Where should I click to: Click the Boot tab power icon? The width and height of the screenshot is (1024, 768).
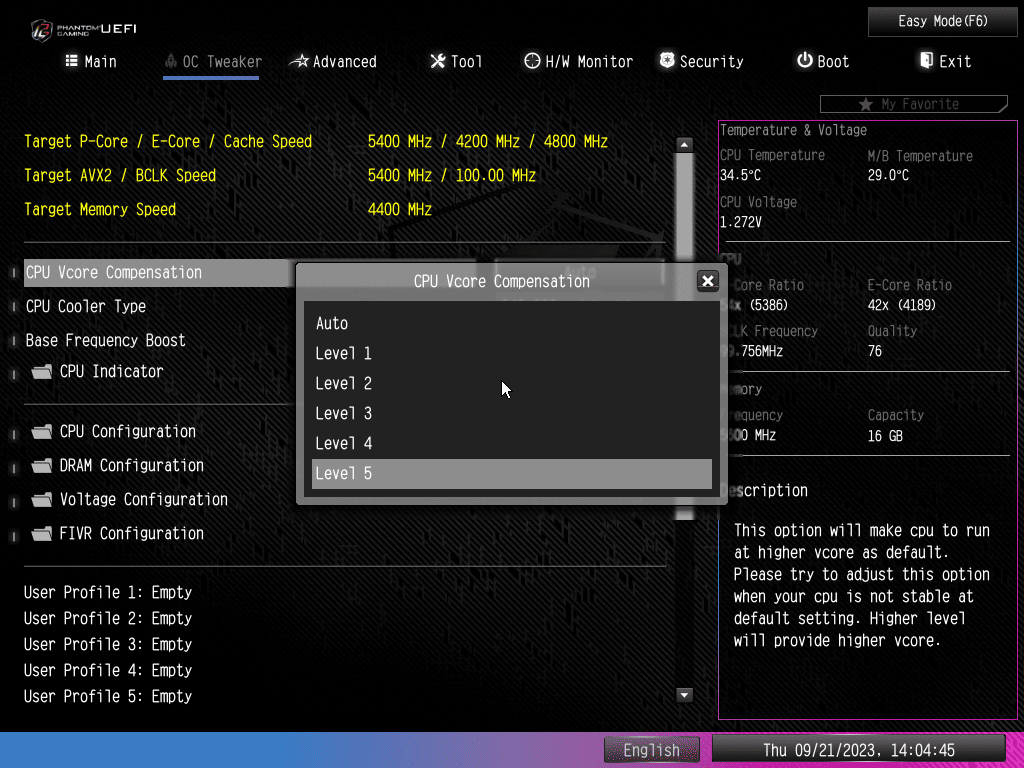[804, 61]
